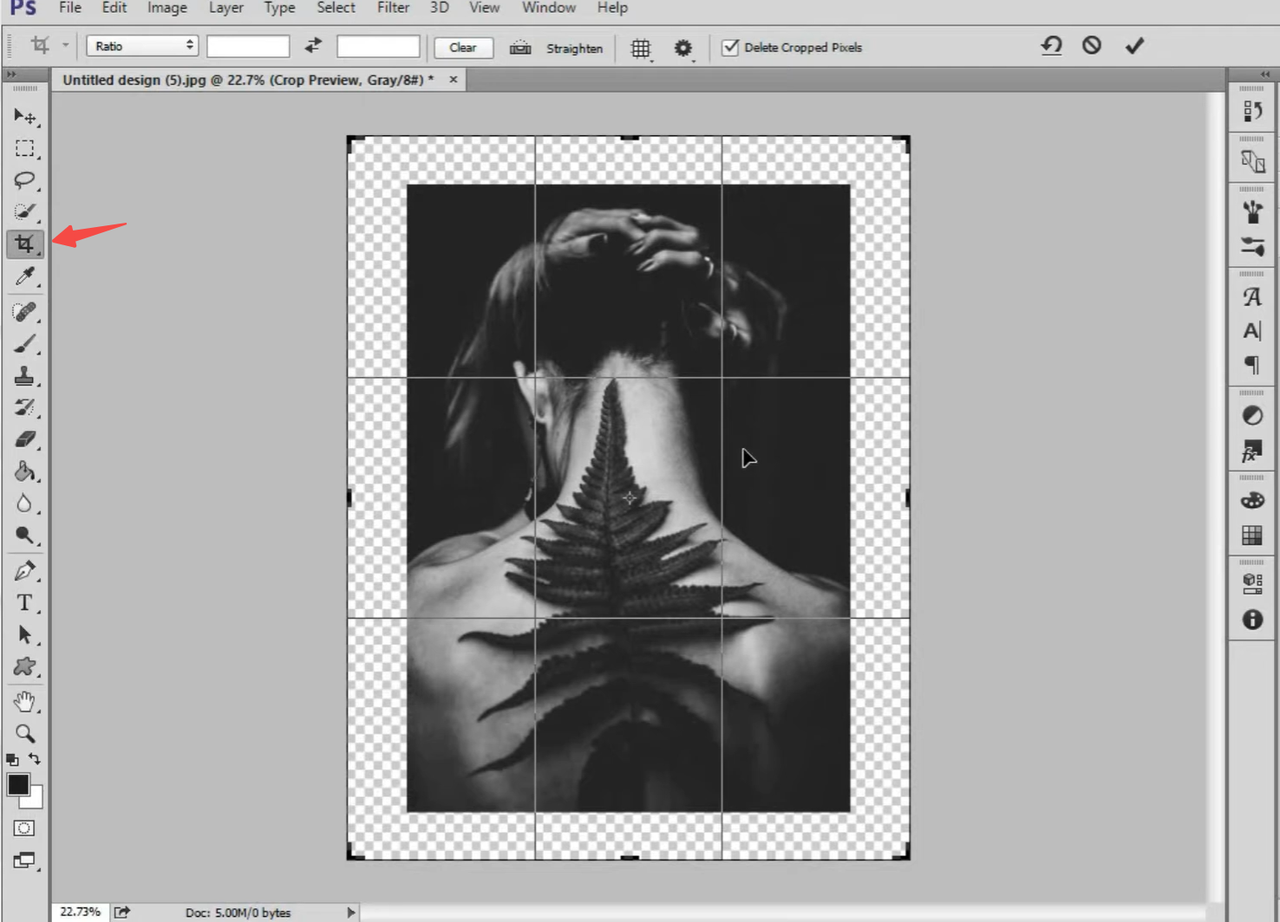Click the foreground color swatch
The height and width of the screenshot is (922, 1280).
point(17,786)
